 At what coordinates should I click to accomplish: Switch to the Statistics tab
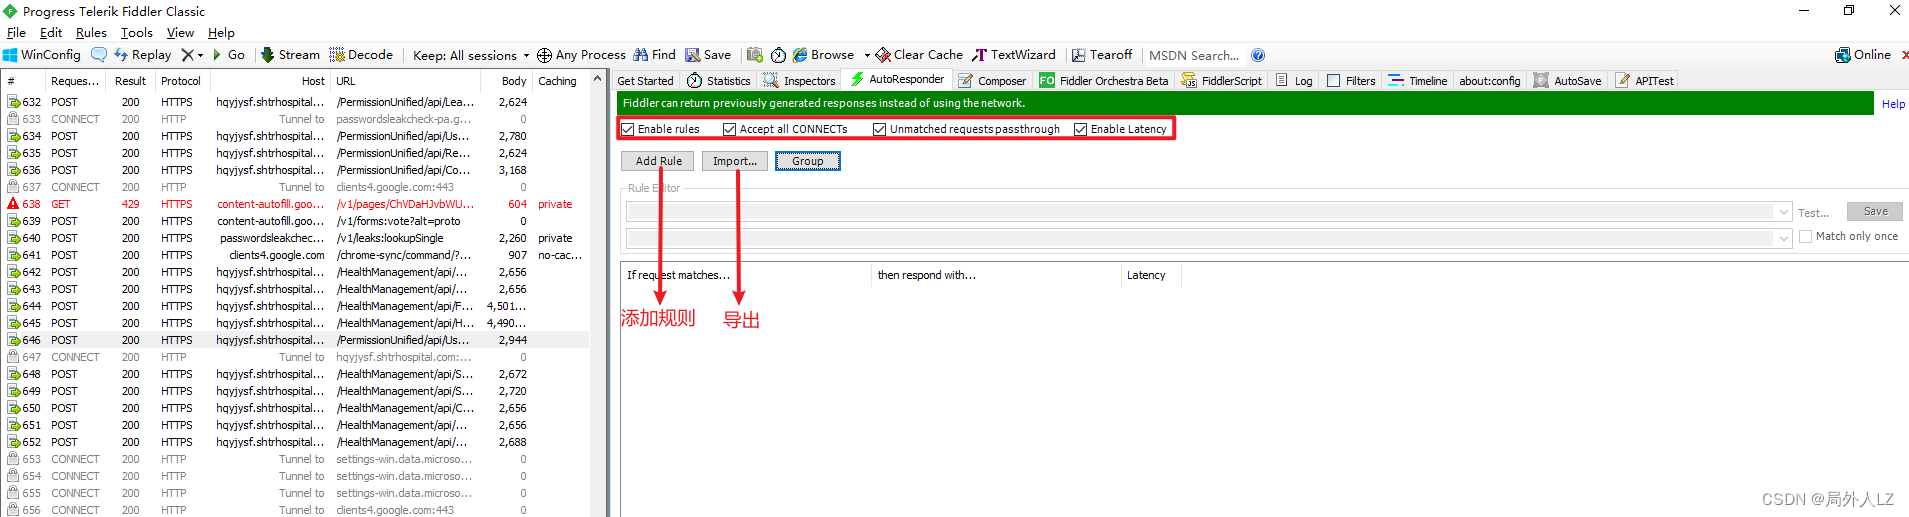point(719,81)
